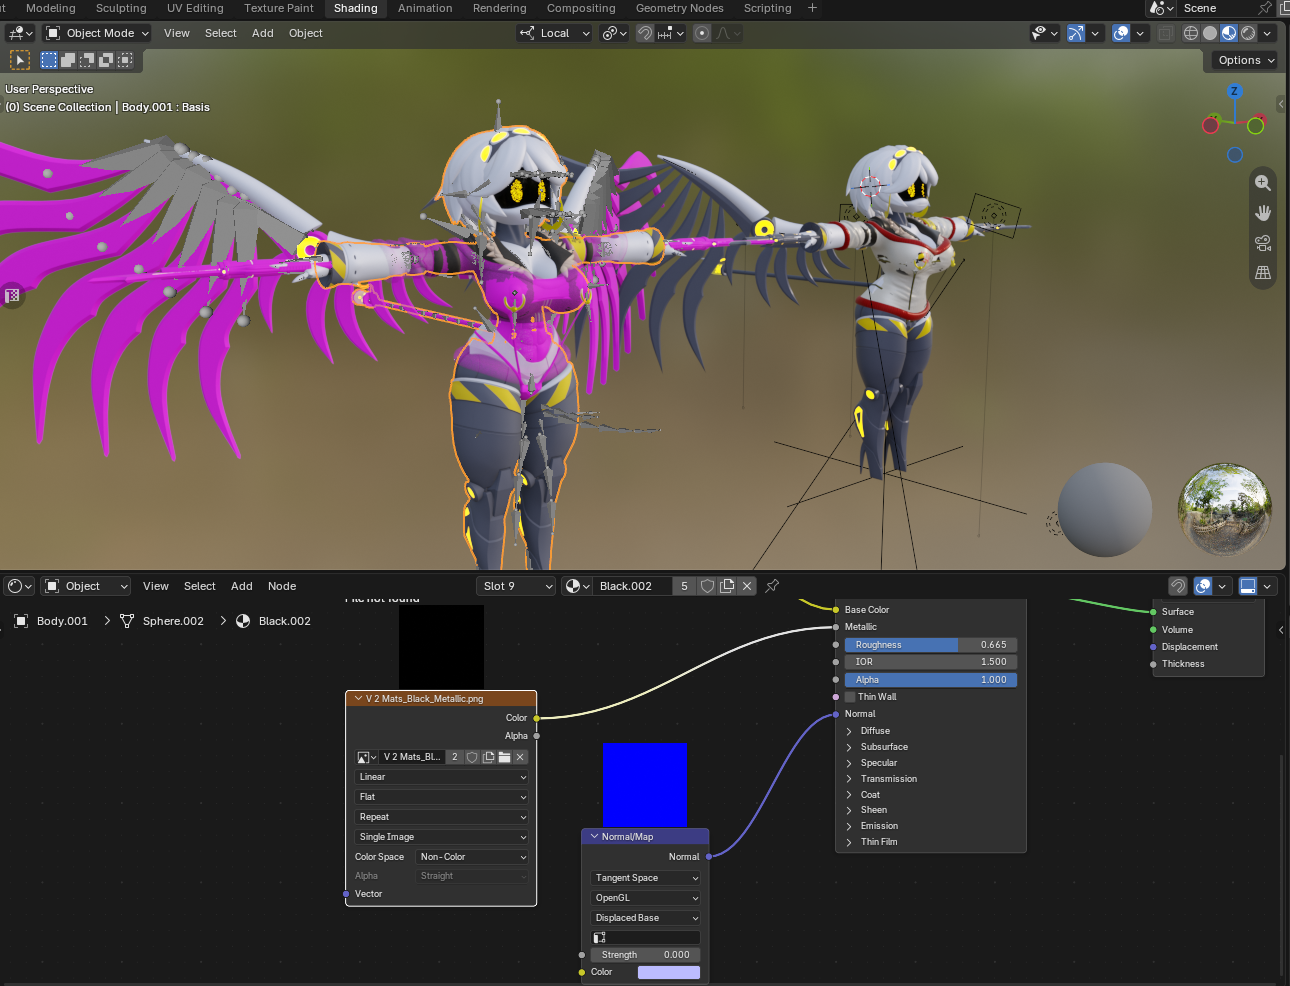The height and width of the screenshot is (986, 1290).
Task: Open image file via folder icon in texture node
Action: pyautogui.click(x=504, y=757)
